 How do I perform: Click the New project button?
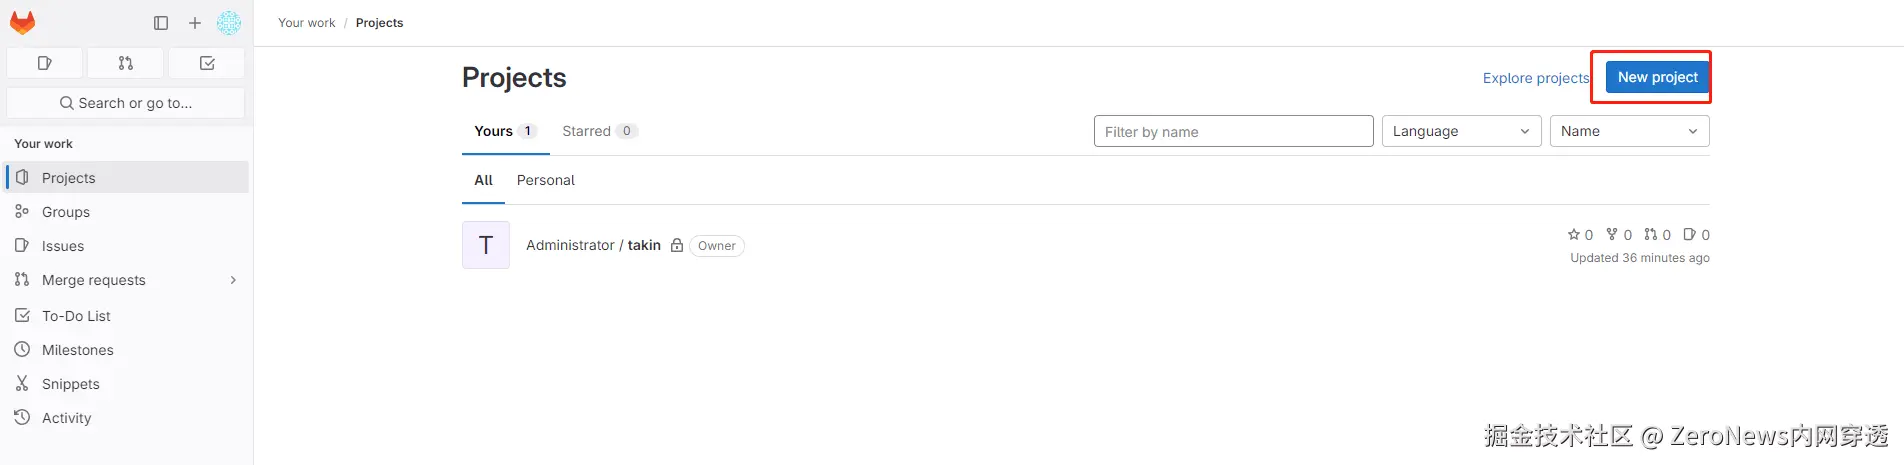pos(1657,77)
